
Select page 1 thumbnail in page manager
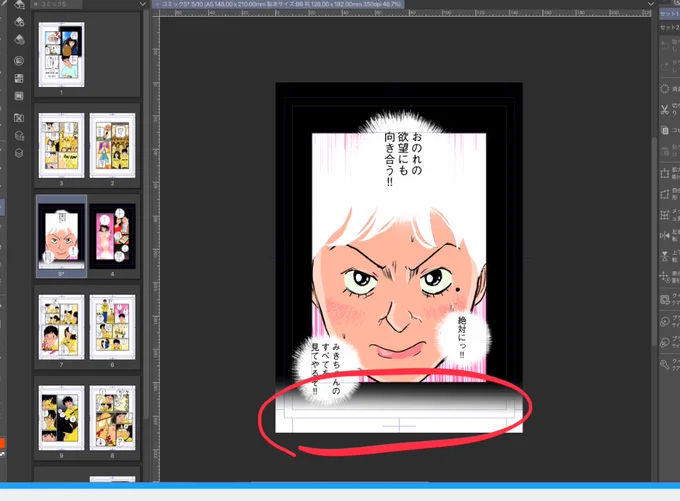61,55
